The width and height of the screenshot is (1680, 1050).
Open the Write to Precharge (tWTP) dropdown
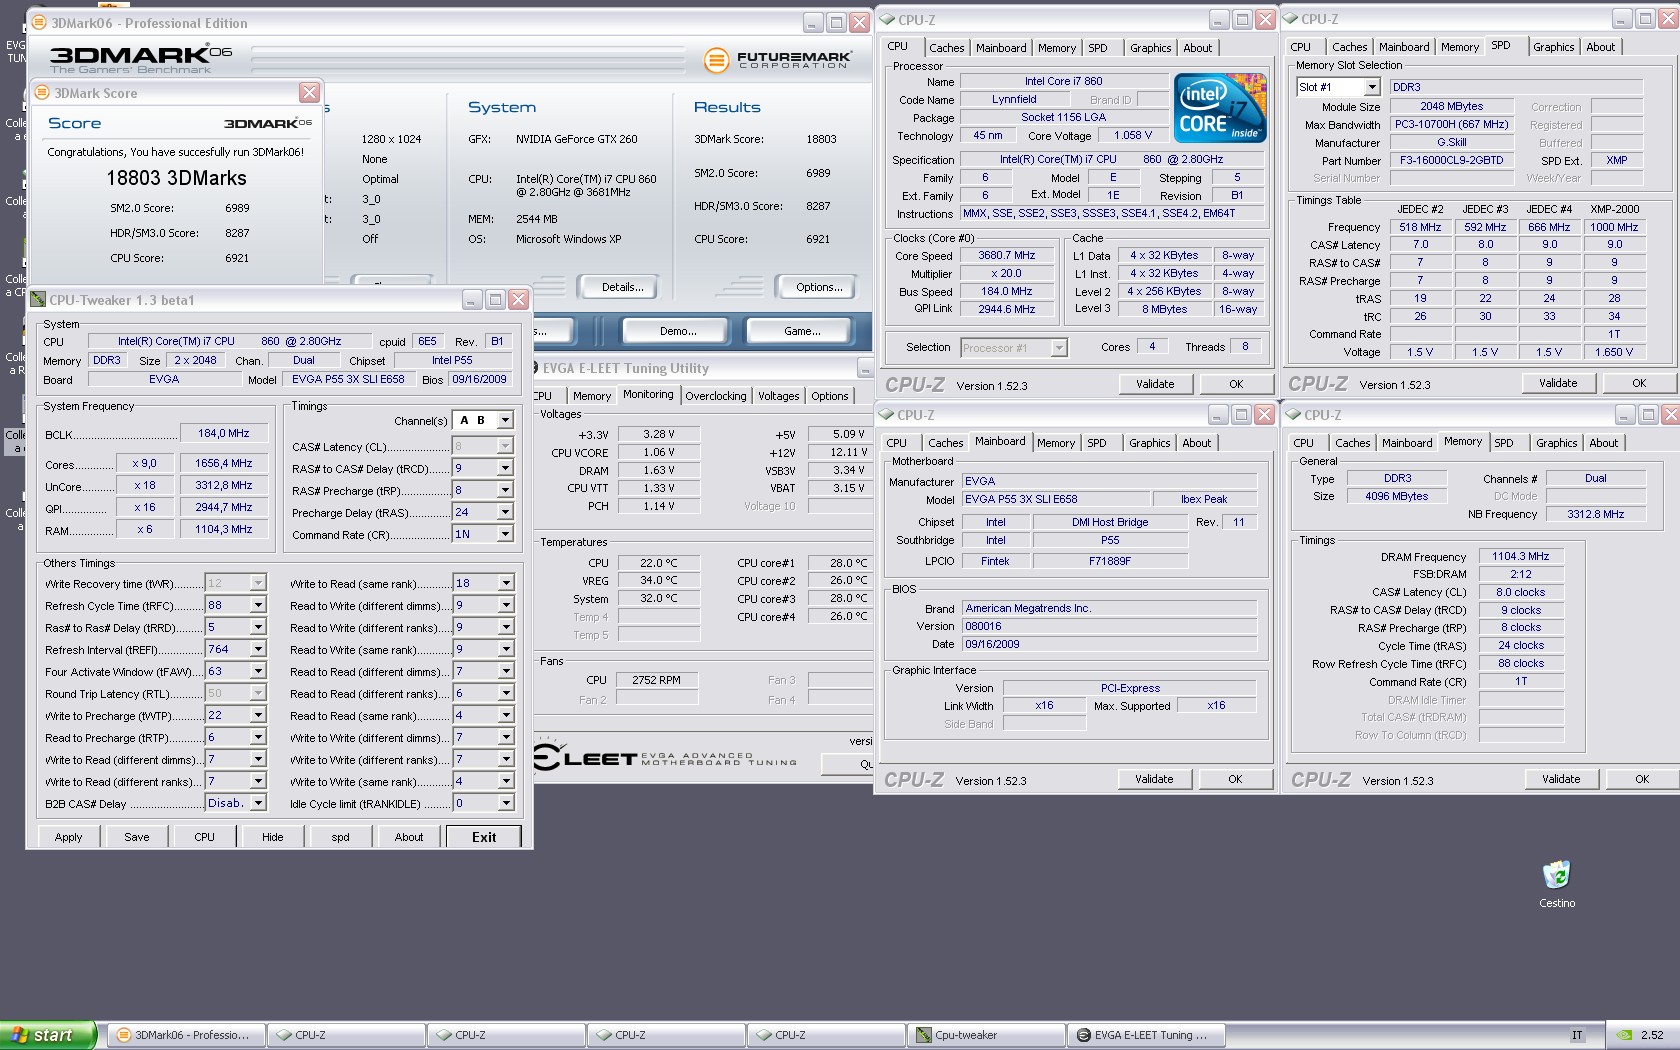pyautogui.click(x=258, y=715)
